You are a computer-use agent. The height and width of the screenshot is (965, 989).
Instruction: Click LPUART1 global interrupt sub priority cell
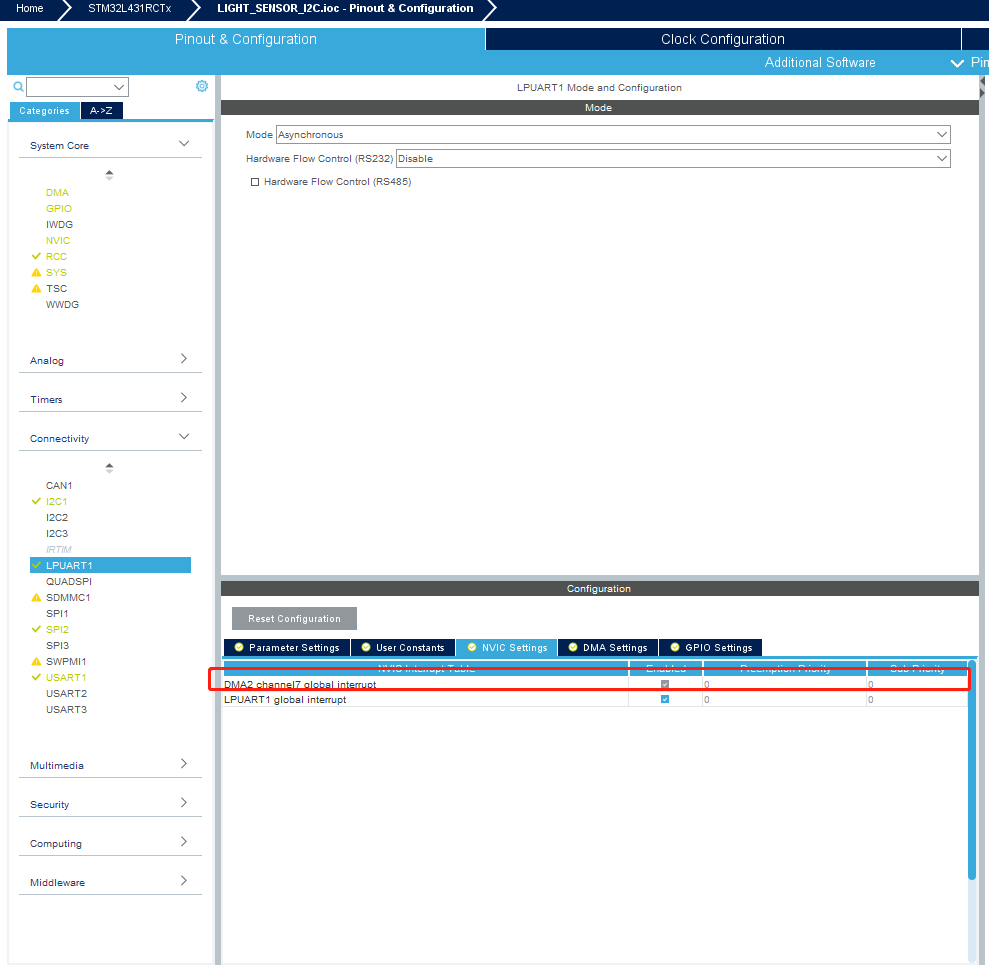(x=917, y=699)
